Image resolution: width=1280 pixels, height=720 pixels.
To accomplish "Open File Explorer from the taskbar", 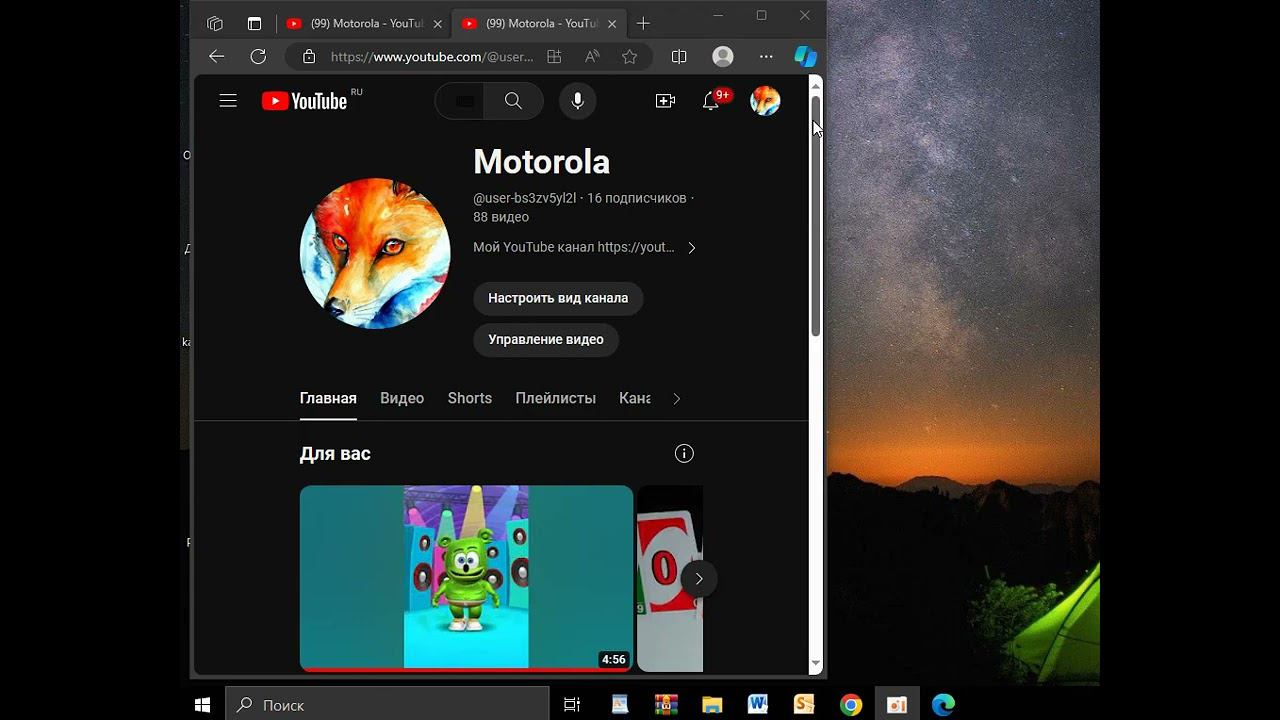I will click(712, 705).
